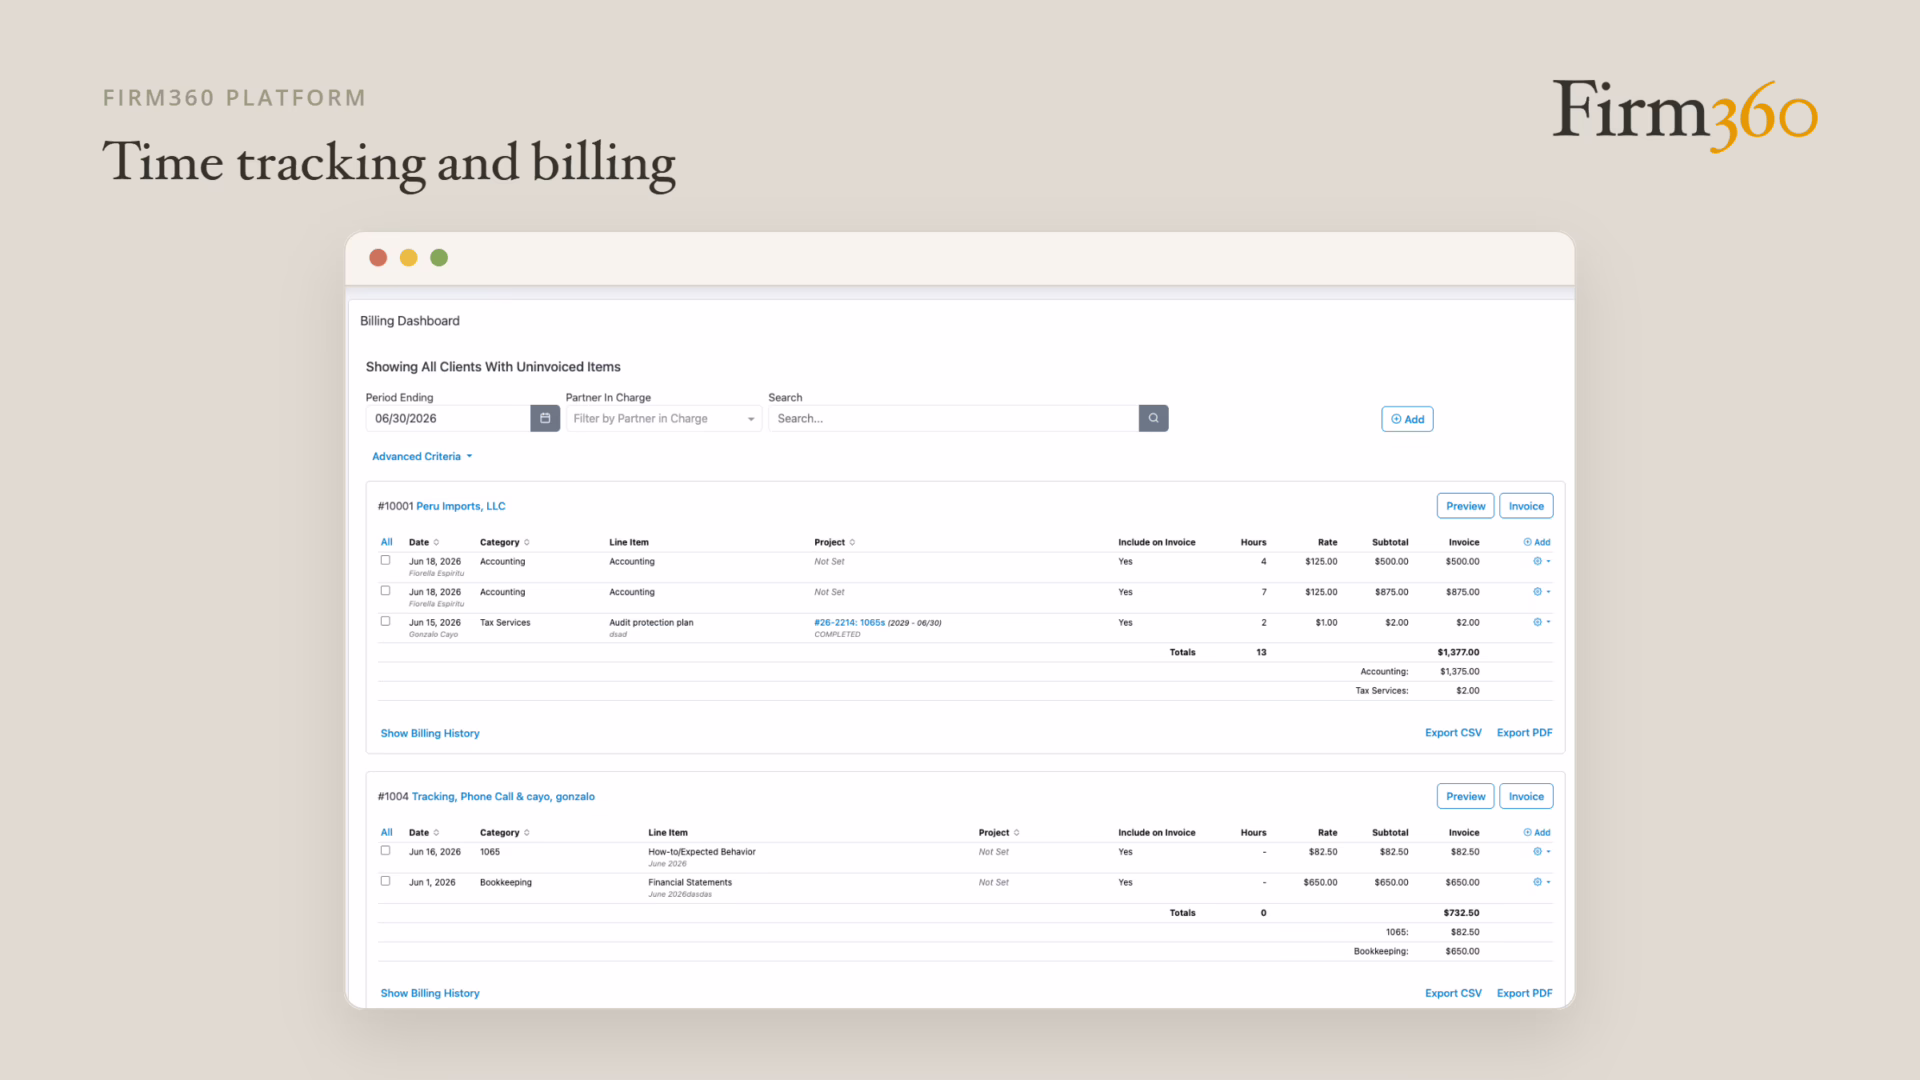Add line item to Tracking, Phone Call table
Image resolution: width=1920 pixels, height=1080 pixels.
tap(1537, 832)
